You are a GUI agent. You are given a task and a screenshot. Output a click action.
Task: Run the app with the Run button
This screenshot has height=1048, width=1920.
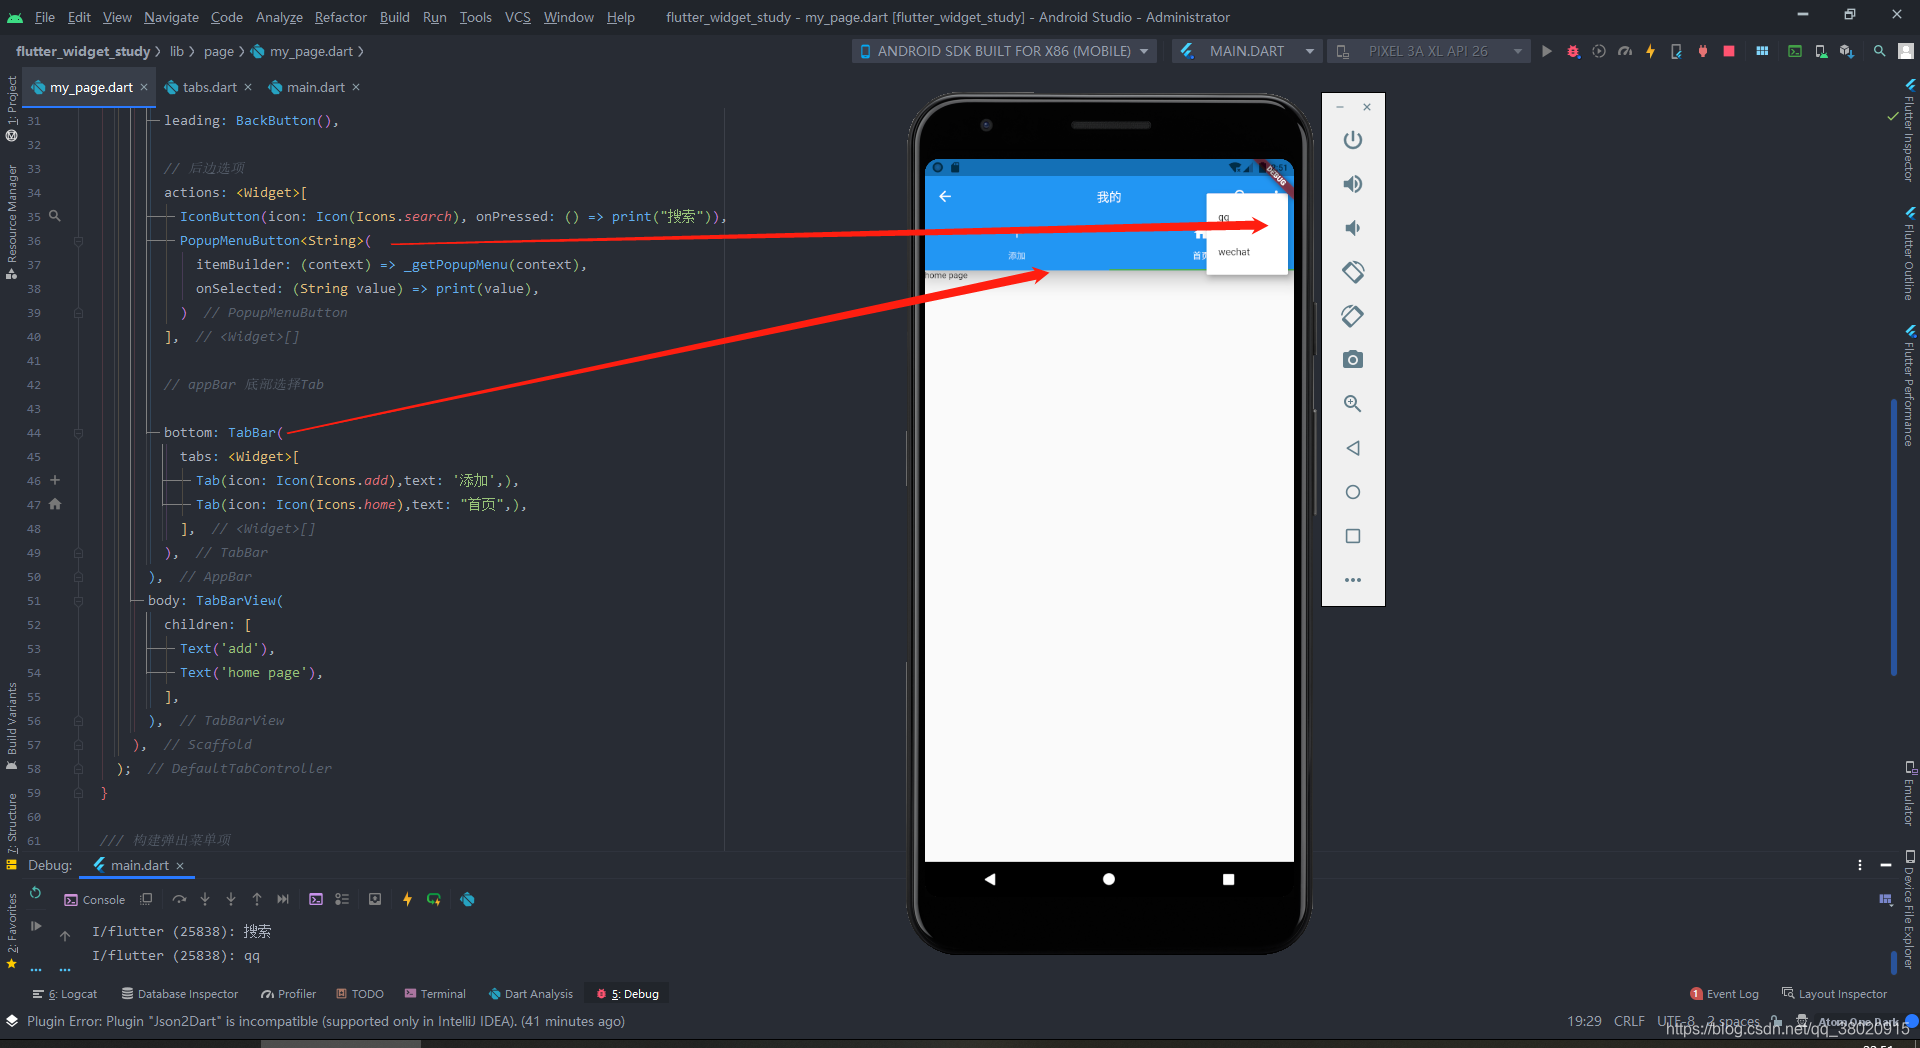(x=1547, y=51)
